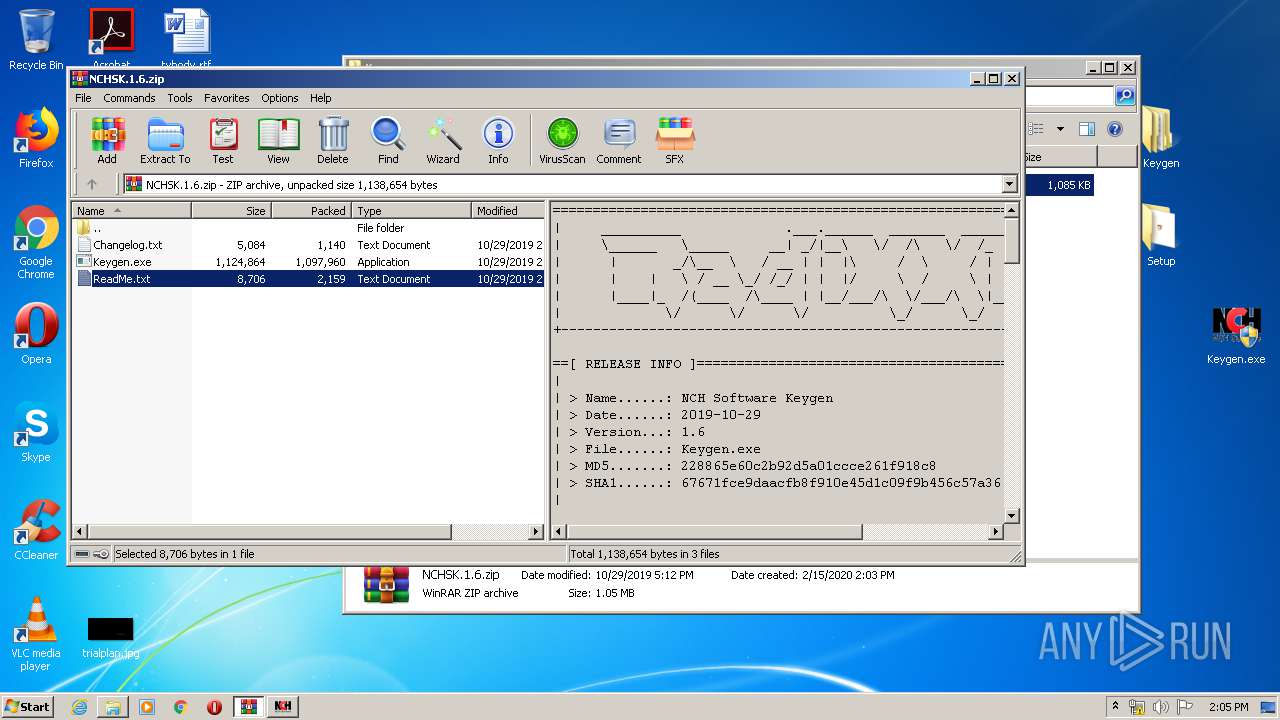Click the 1,085 KB size cell in Explorer
The width and height of the screenshot is (1280, 720).
click(1069, 185)
